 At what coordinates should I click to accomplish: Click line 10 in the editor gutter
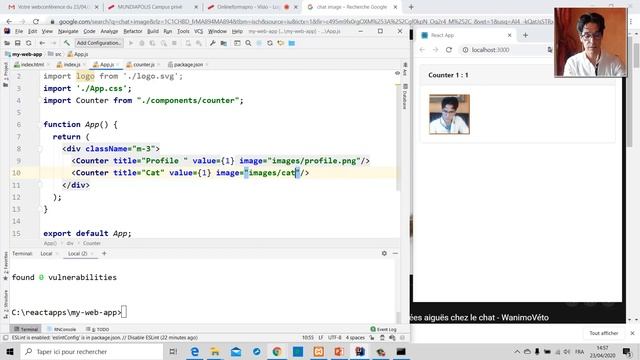(x=16, y=173)
